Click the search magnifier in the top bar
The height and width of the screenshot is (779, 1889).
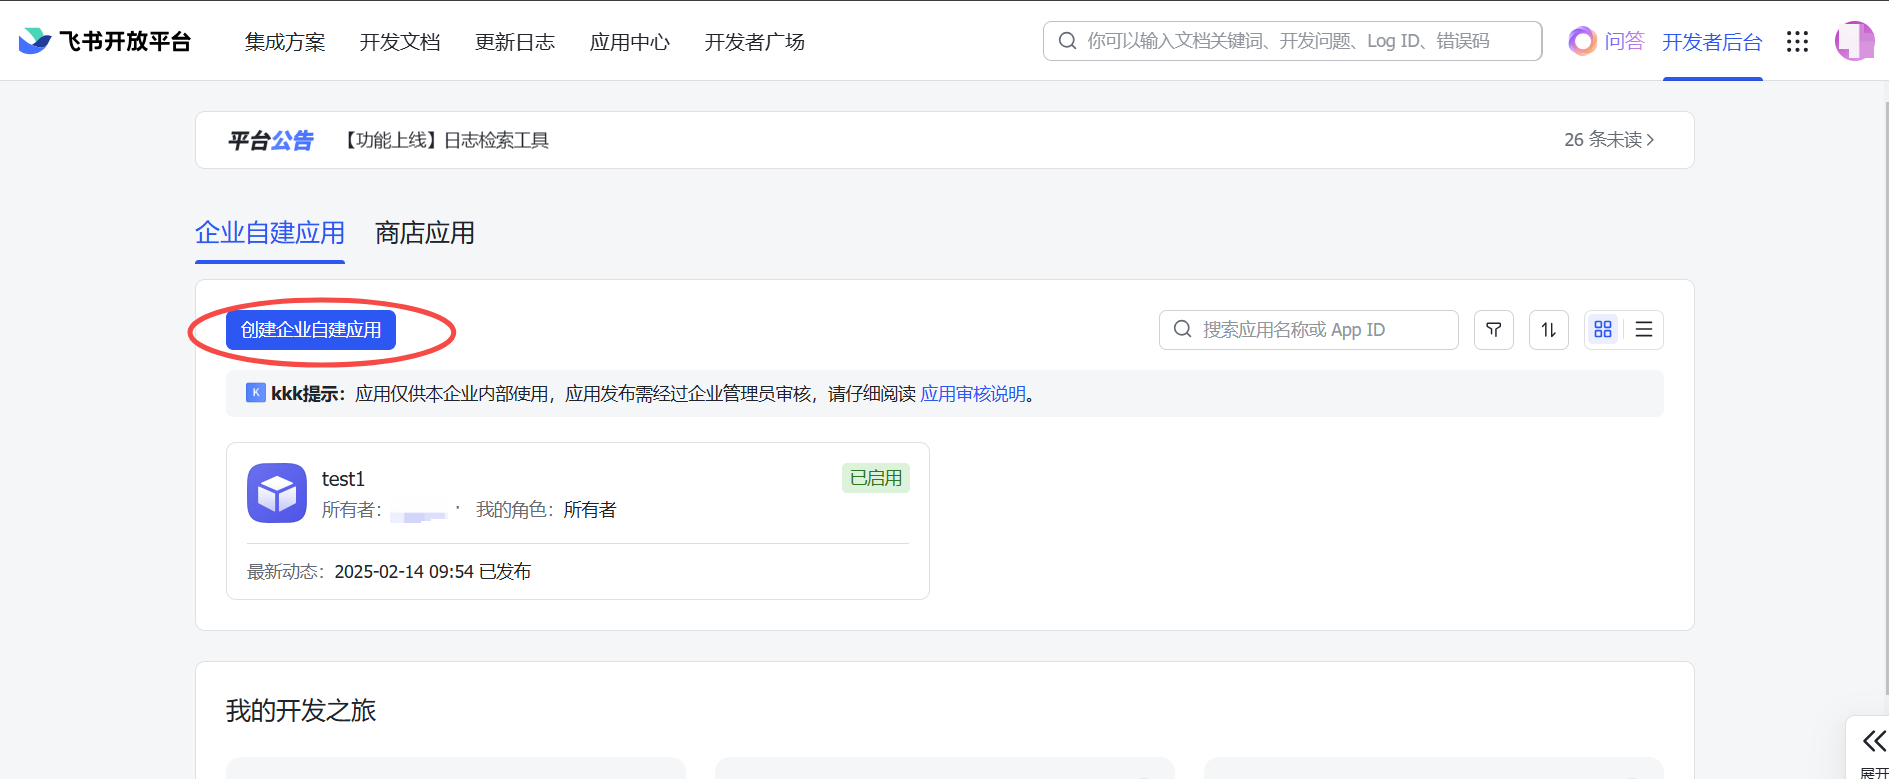[1068, 41]
